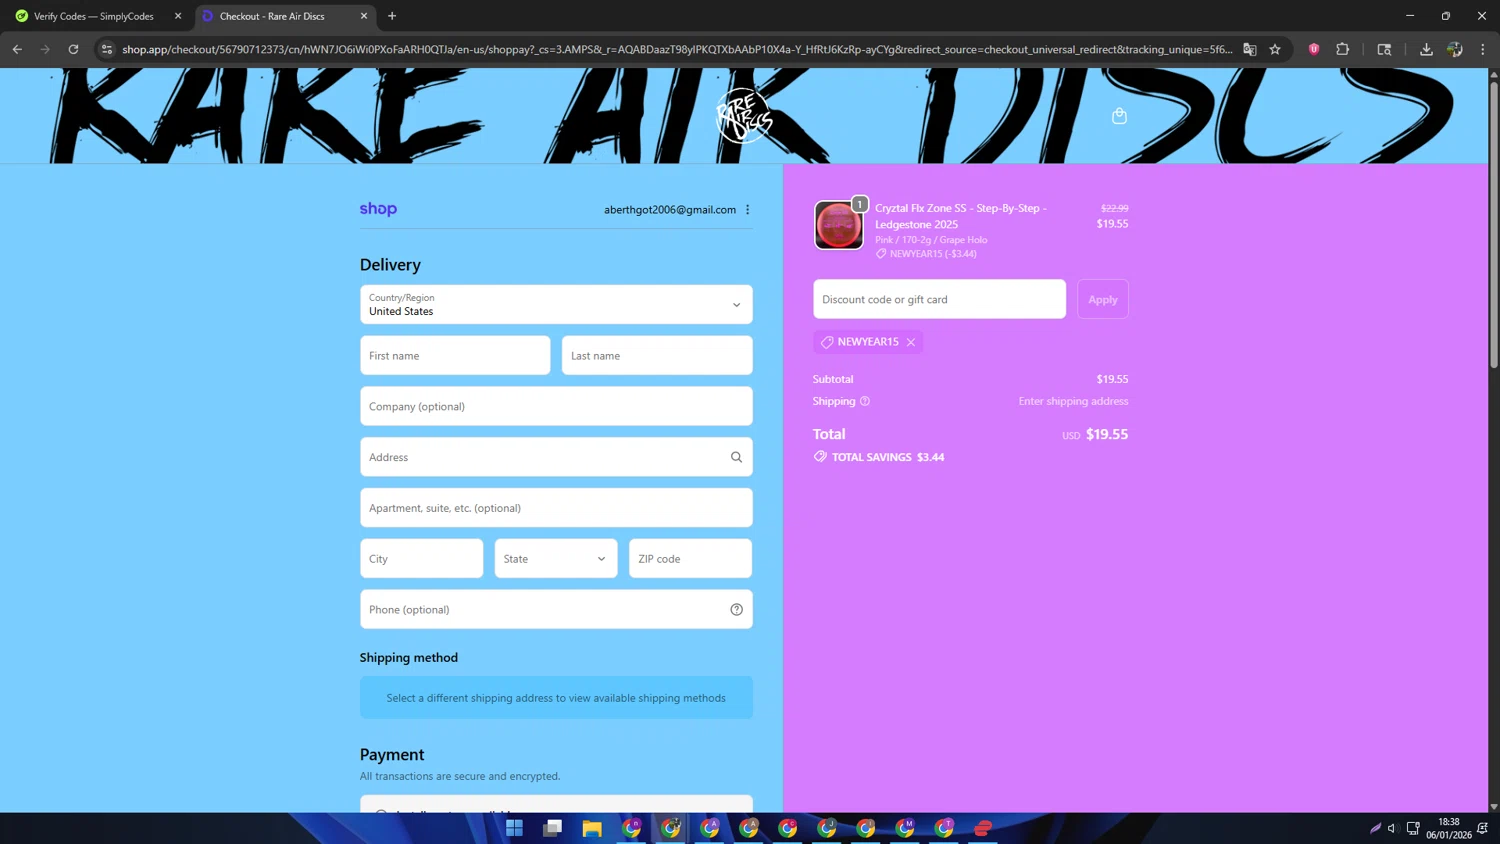Click the Enter shipping address text
Screen dimensions: 1500x844
[1073, 401]
